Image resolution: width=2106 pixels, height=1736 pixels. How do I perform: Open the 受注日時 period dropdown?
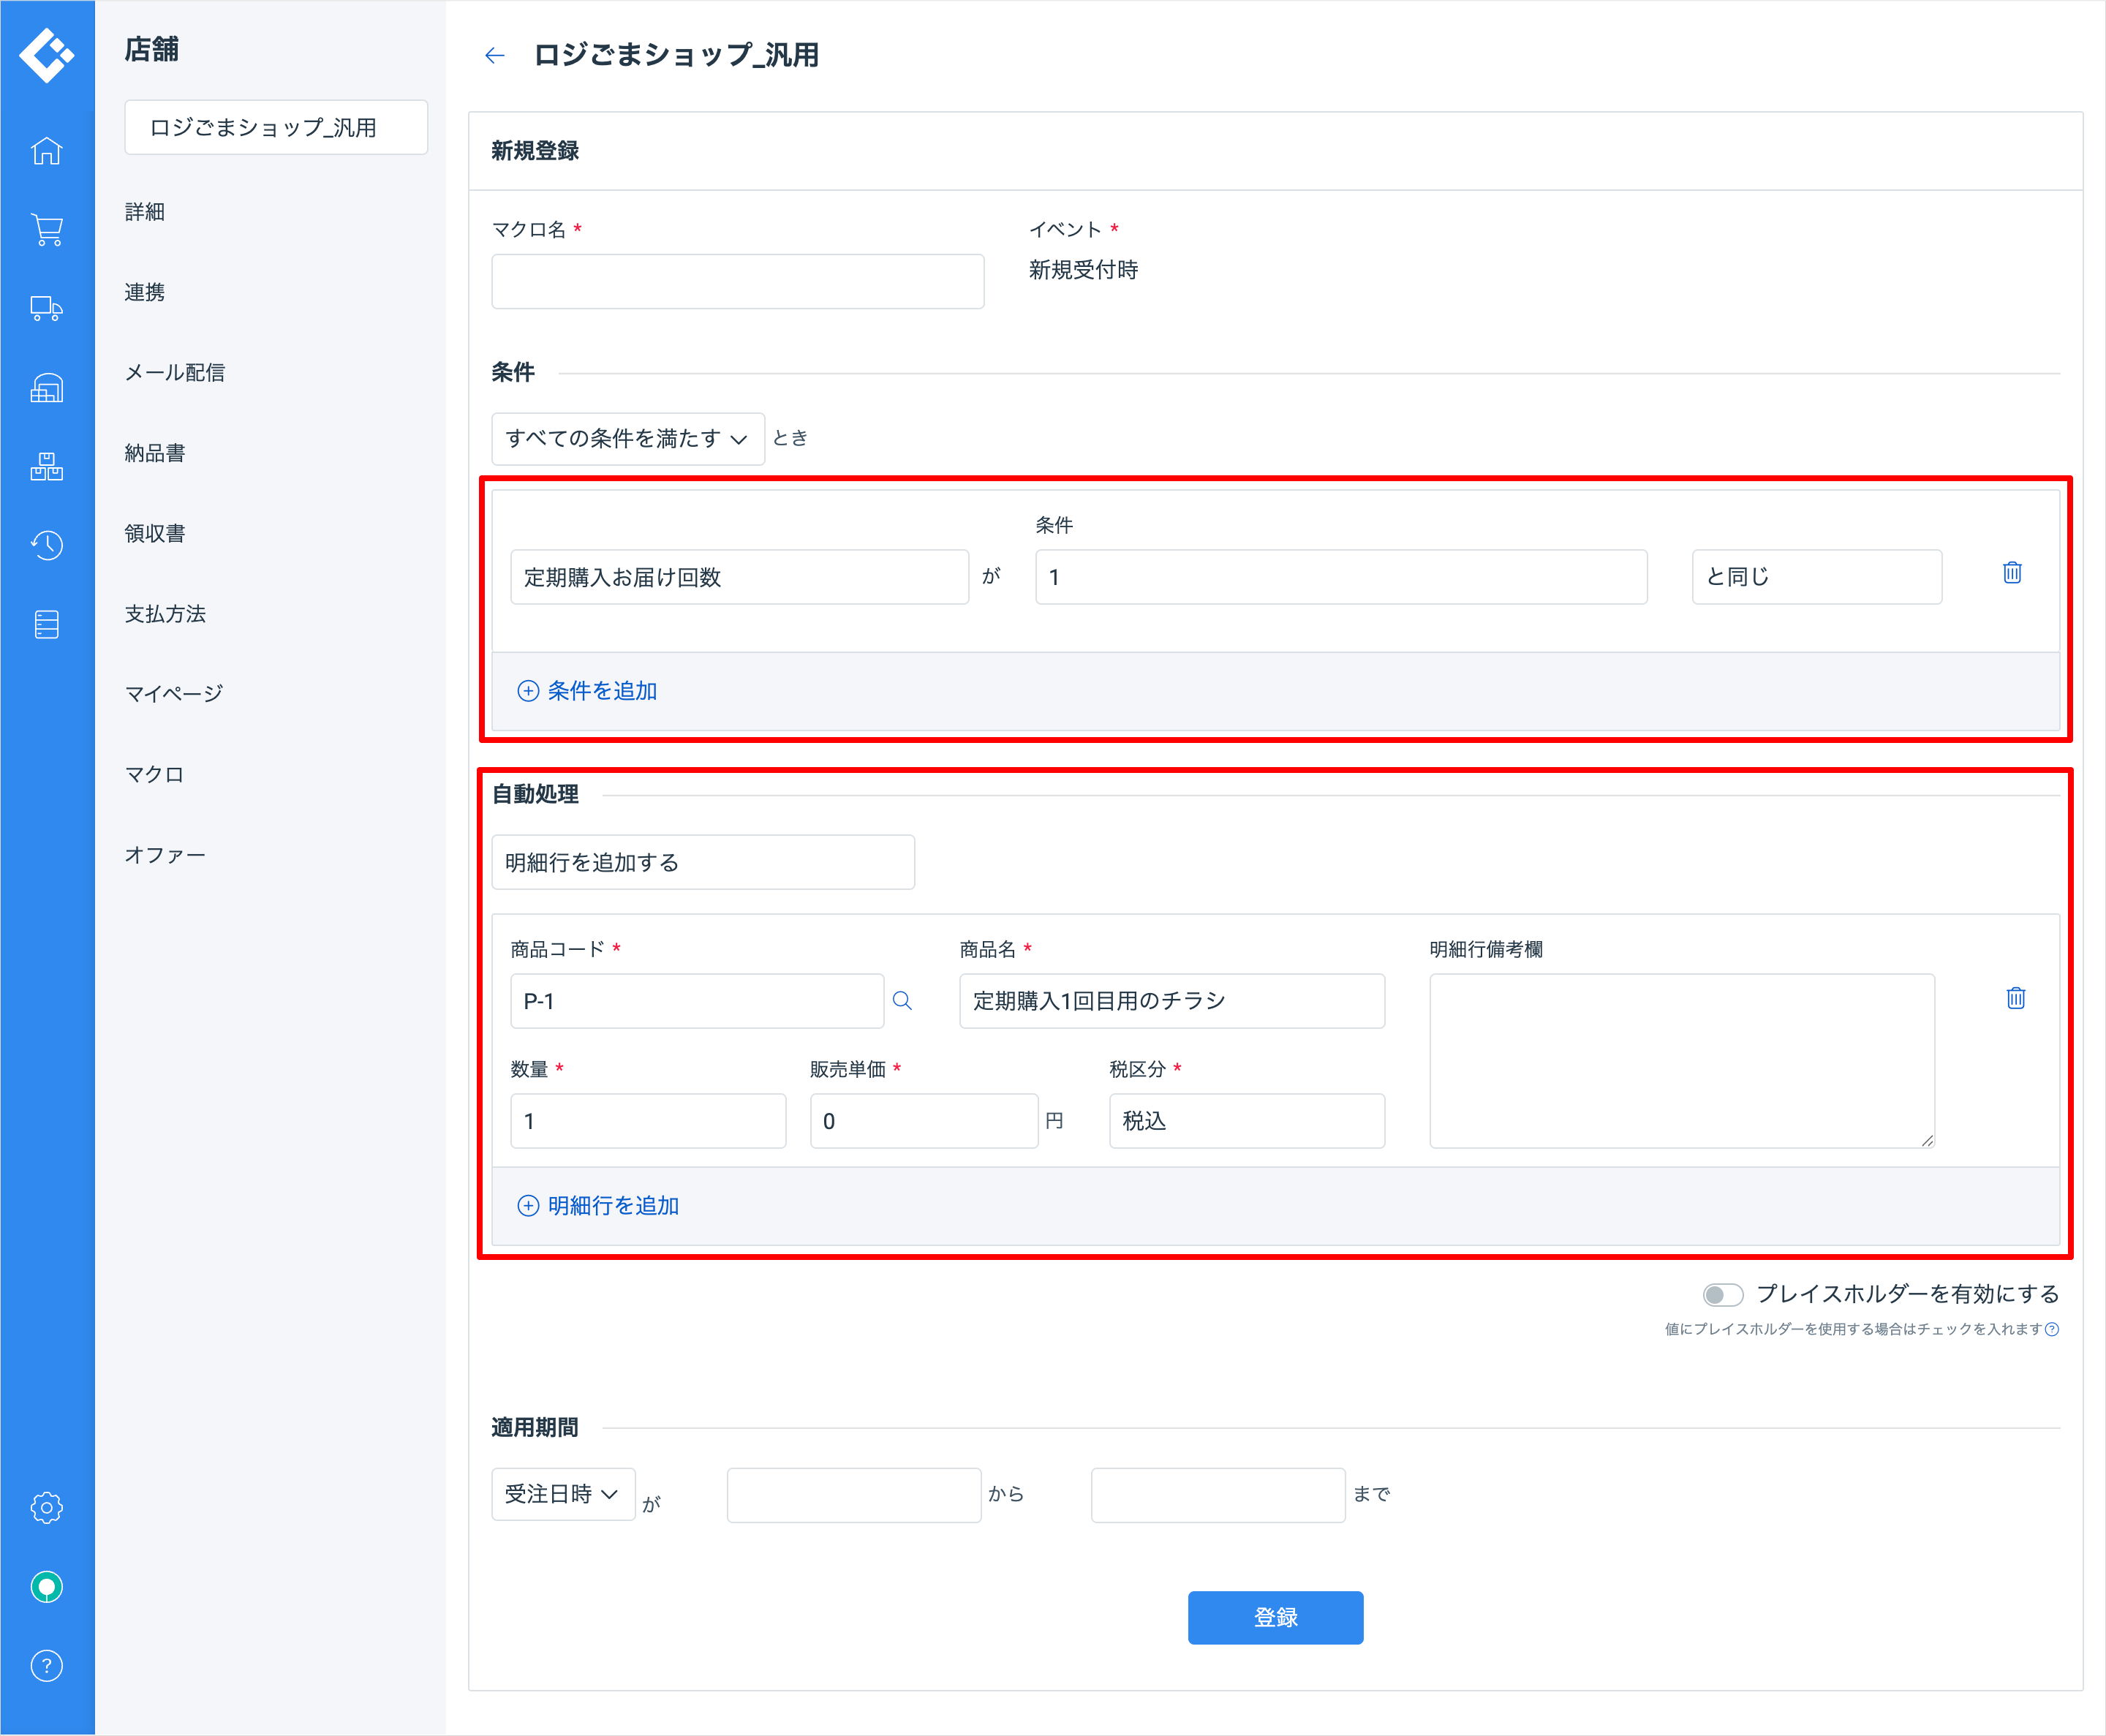tap(562, 1494)
